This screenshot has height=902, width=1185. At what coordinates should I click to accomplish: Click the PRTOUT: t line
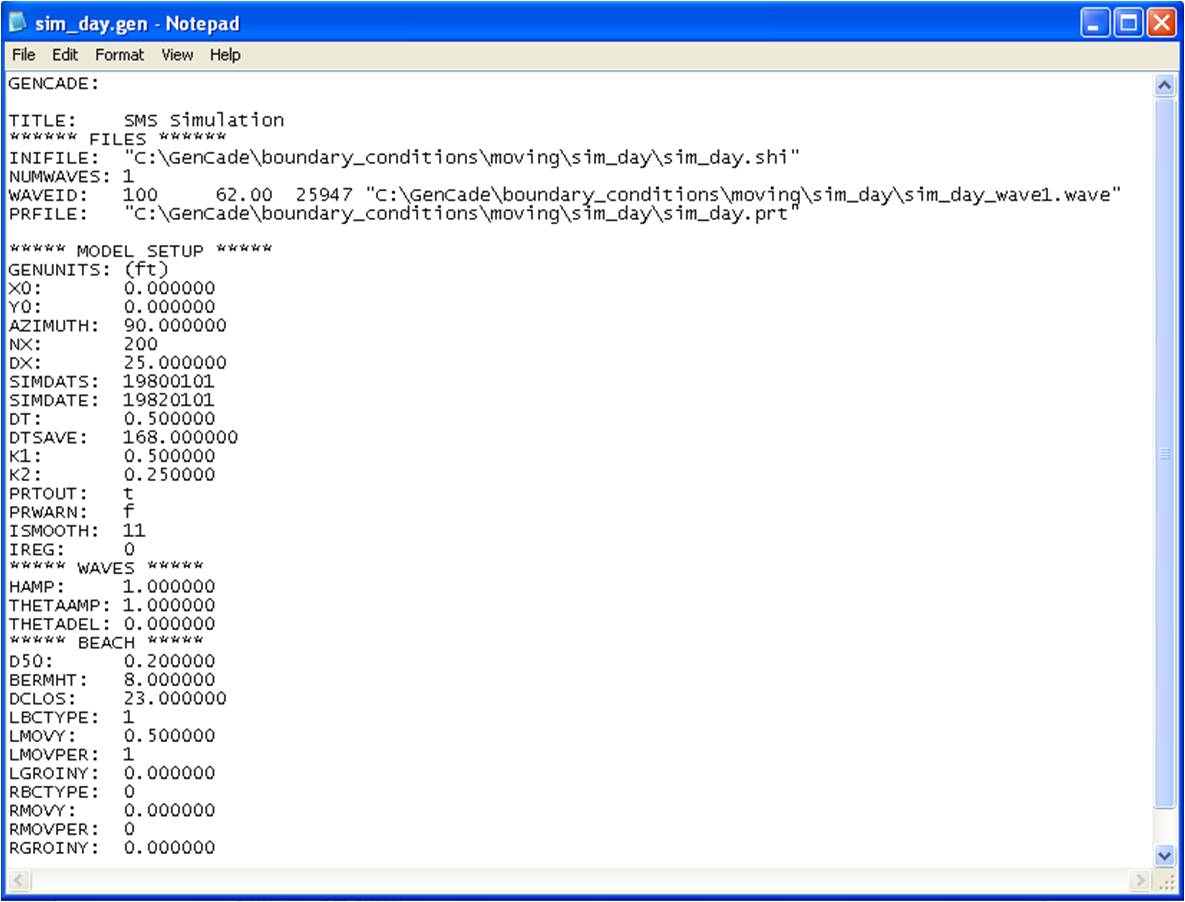coord(71,493)
